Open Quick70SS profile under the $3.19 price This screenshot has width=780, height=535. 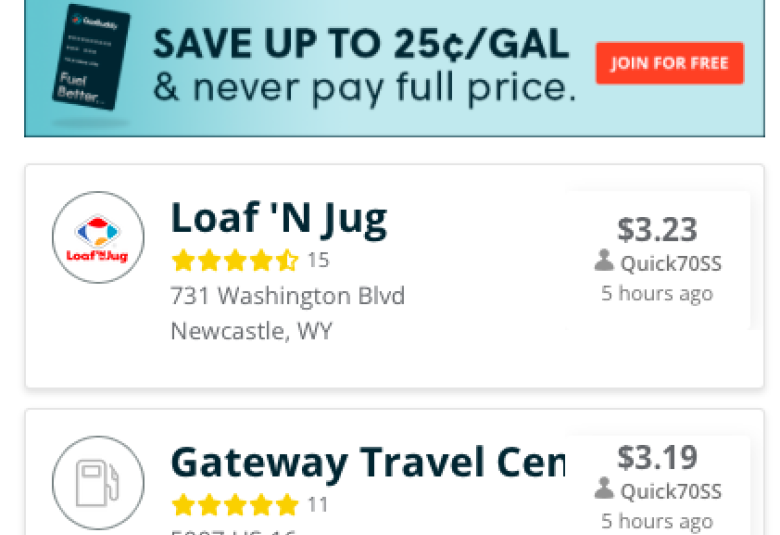(x=671, y=491)
